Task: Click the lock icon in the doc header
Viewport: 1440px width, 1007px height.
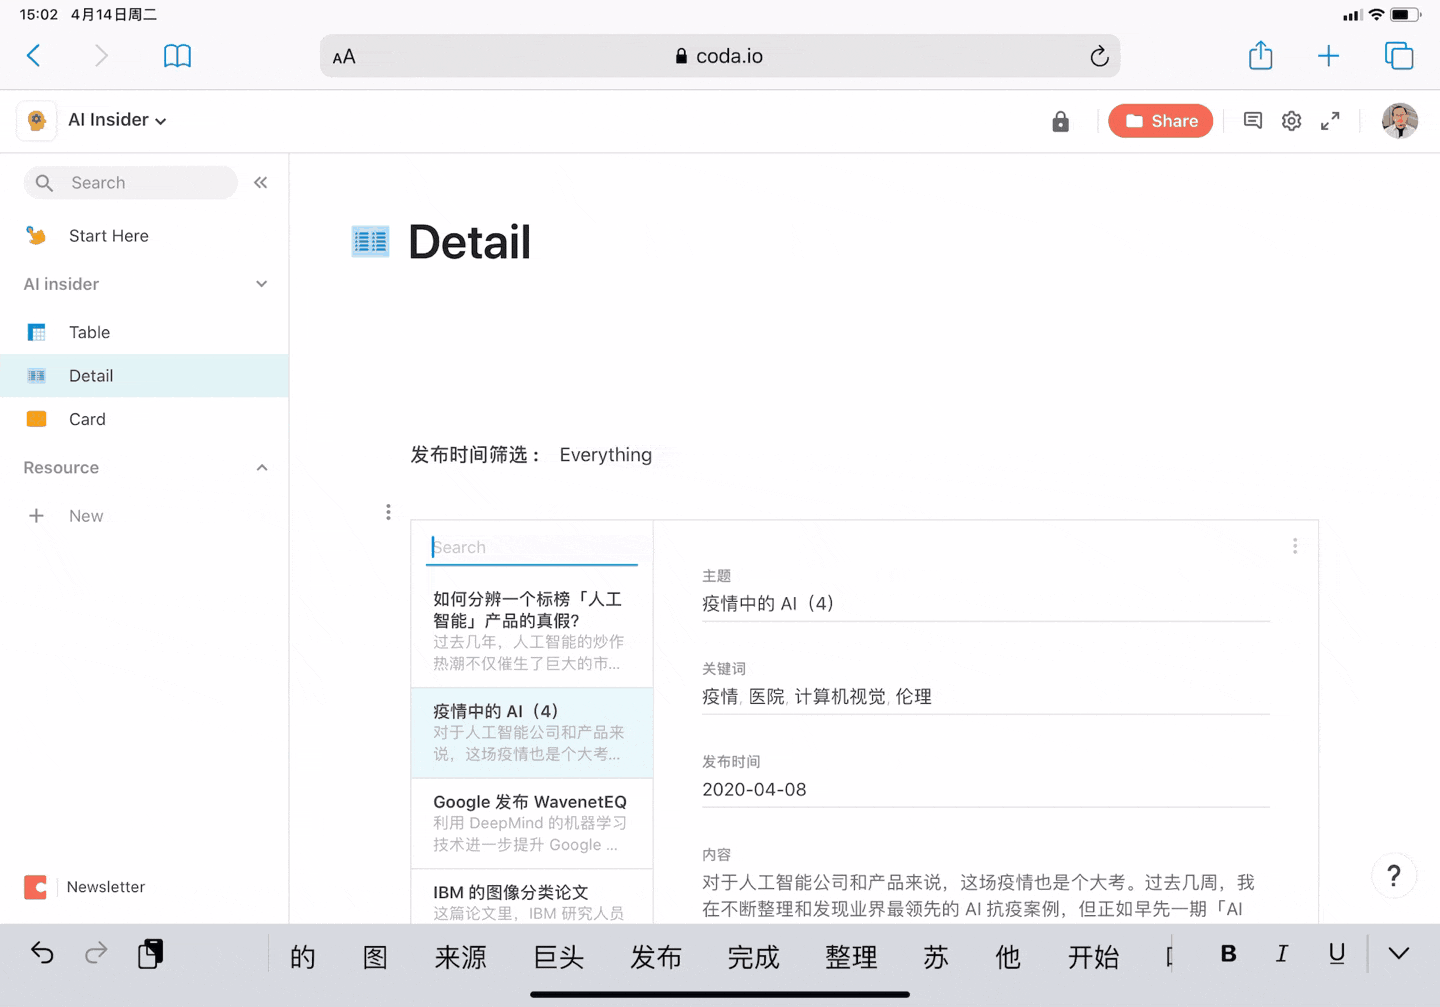Action: tap(1061, 121)
